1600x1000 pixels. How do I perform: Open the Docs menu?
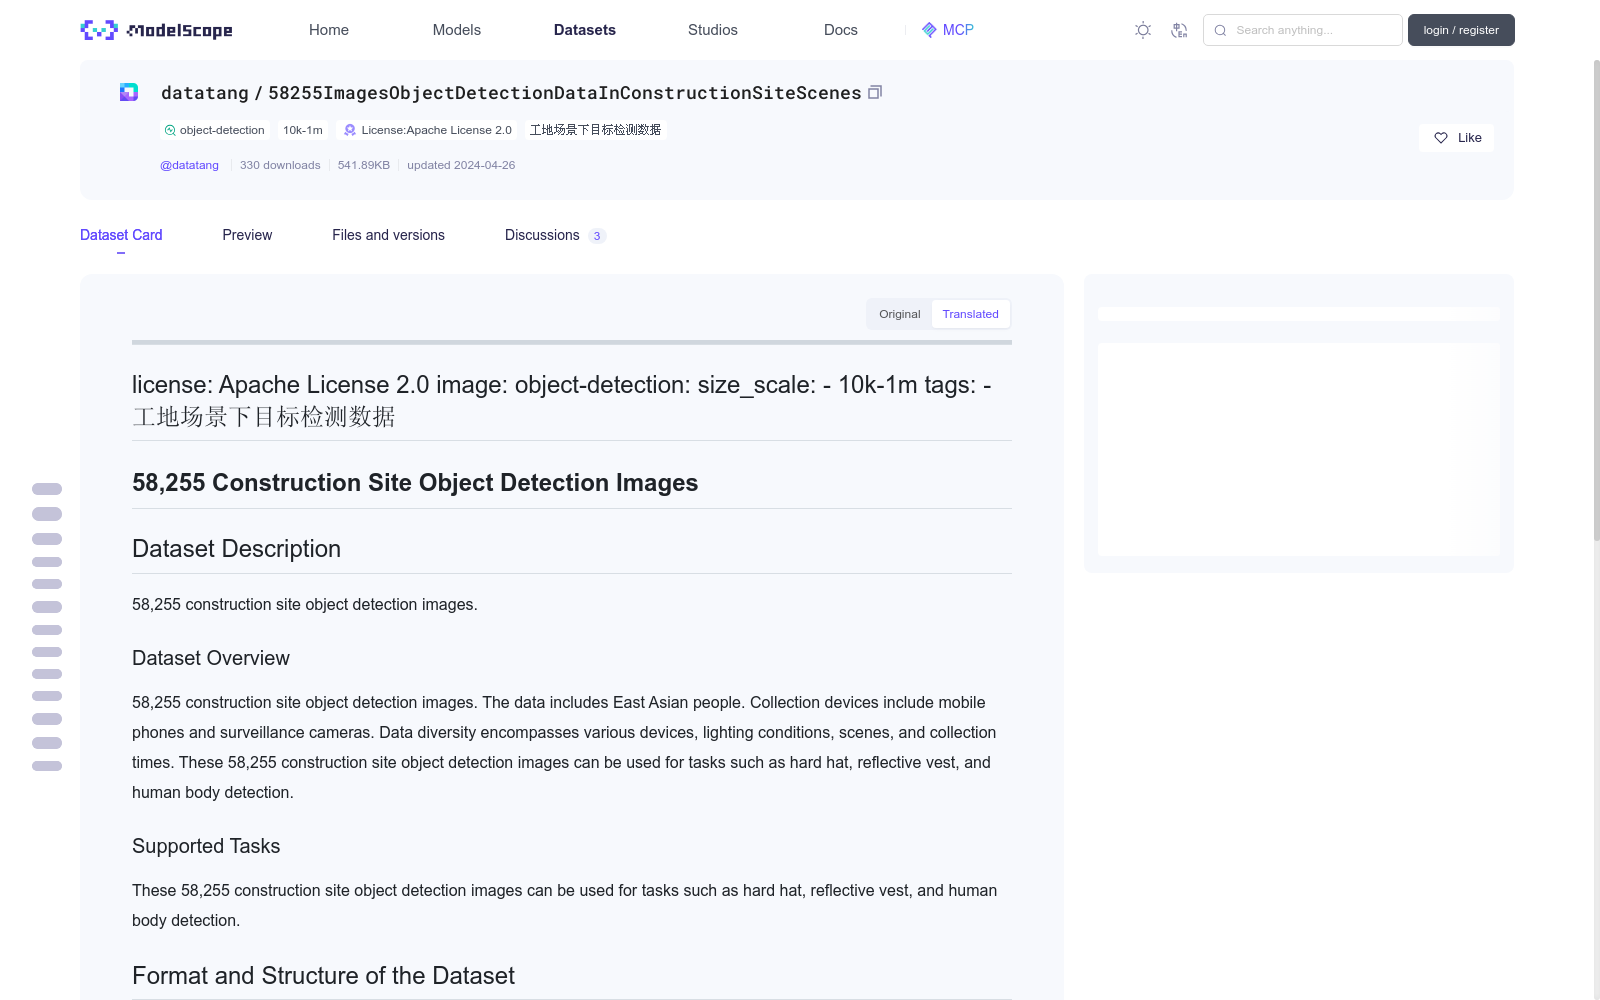pyautogui.click(x=841, y=30)
